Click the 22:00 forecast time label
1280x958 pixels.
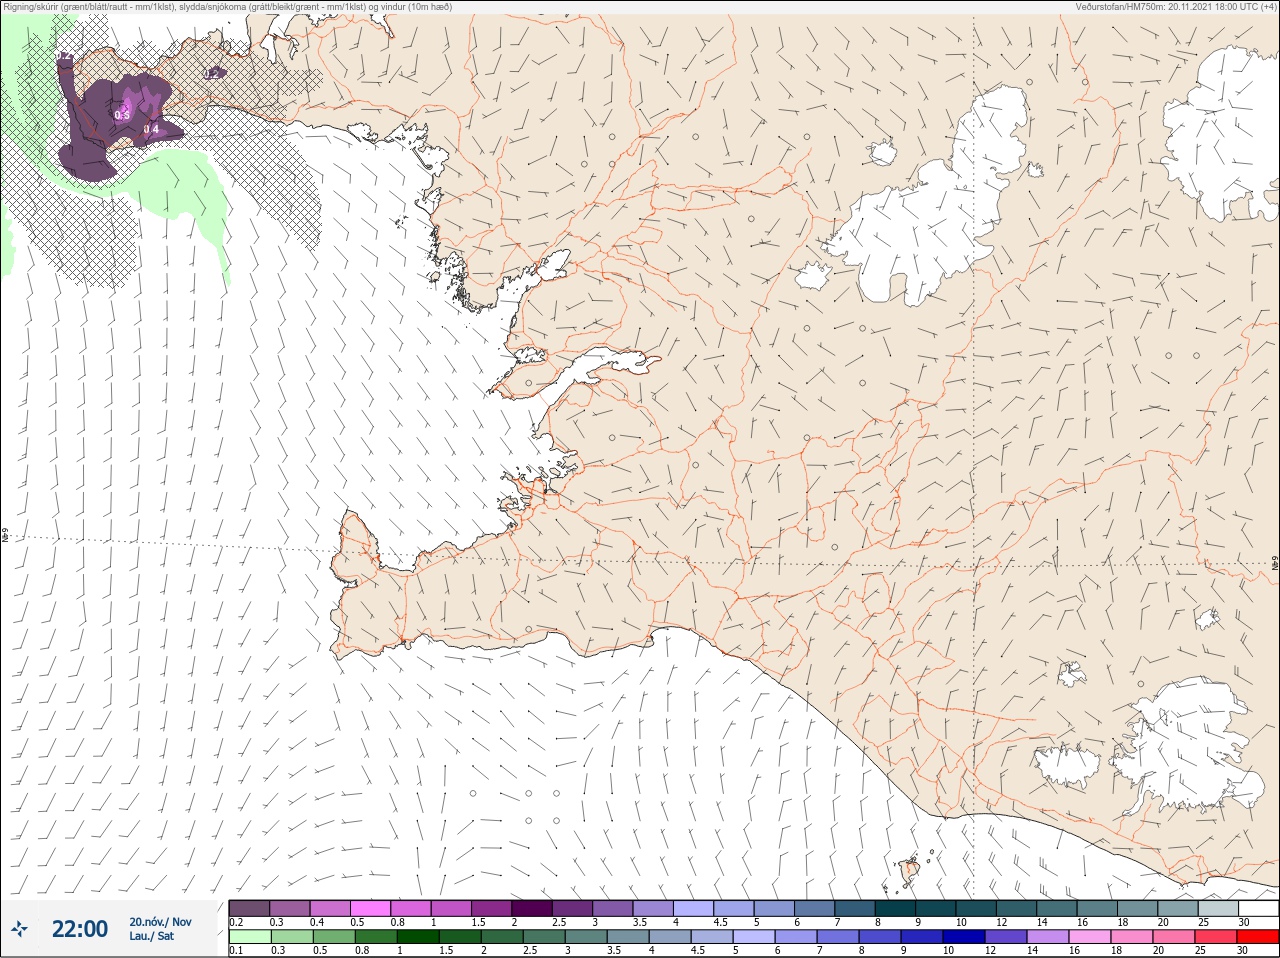click(x=80, y=929)
